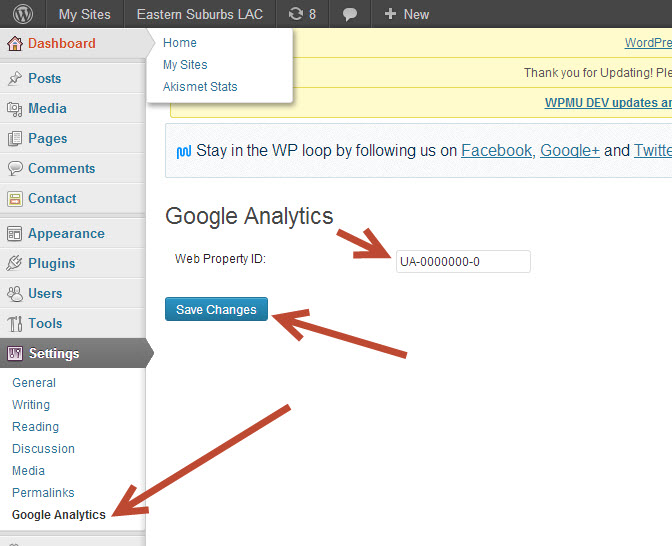672x546 pixels.
Task: Follow the Google+ link
Action: pos(570,151)
